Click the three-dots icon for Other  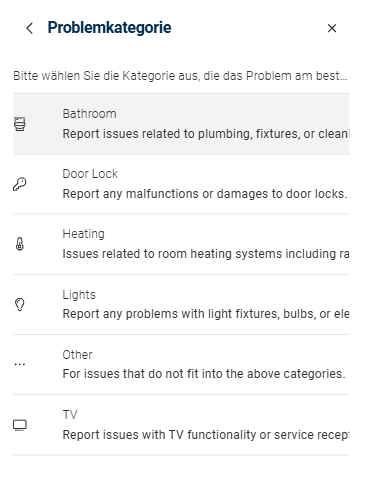(20, 364)
